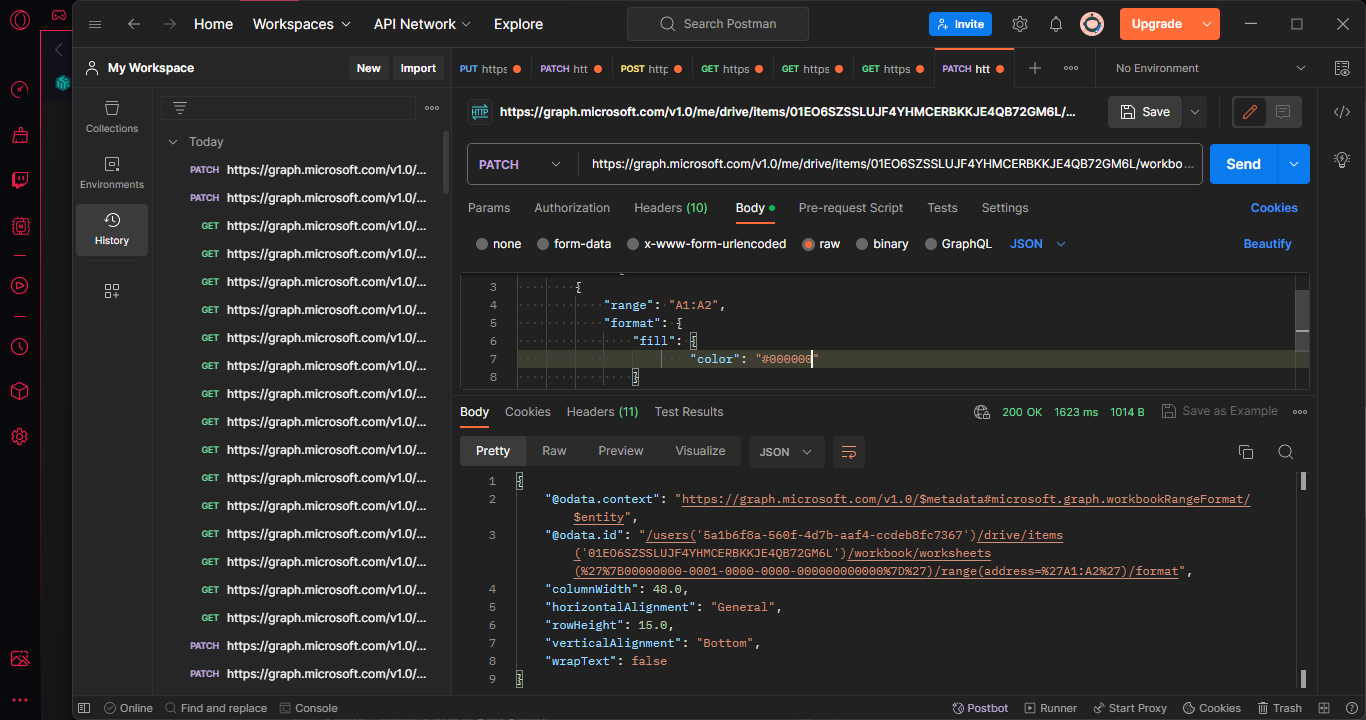The image size is (1366, 720).
Task: Open the Postman hamburger menu
Action: (95, 24)
